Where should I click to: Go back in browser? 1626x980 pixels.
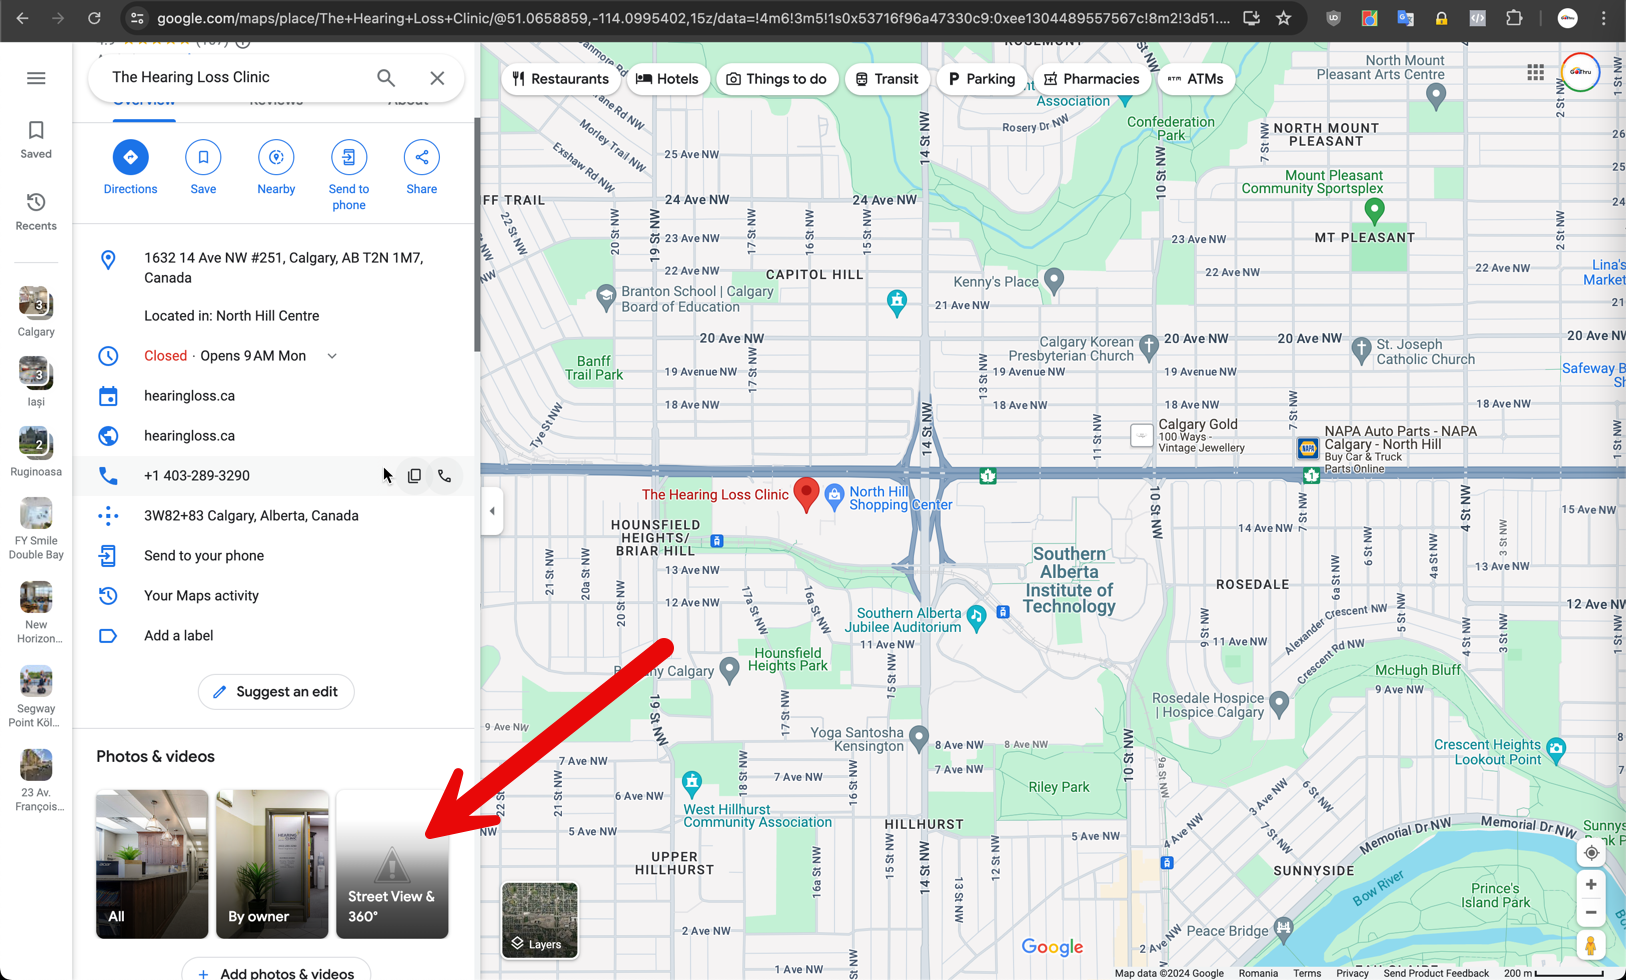[x=22, y=18]
